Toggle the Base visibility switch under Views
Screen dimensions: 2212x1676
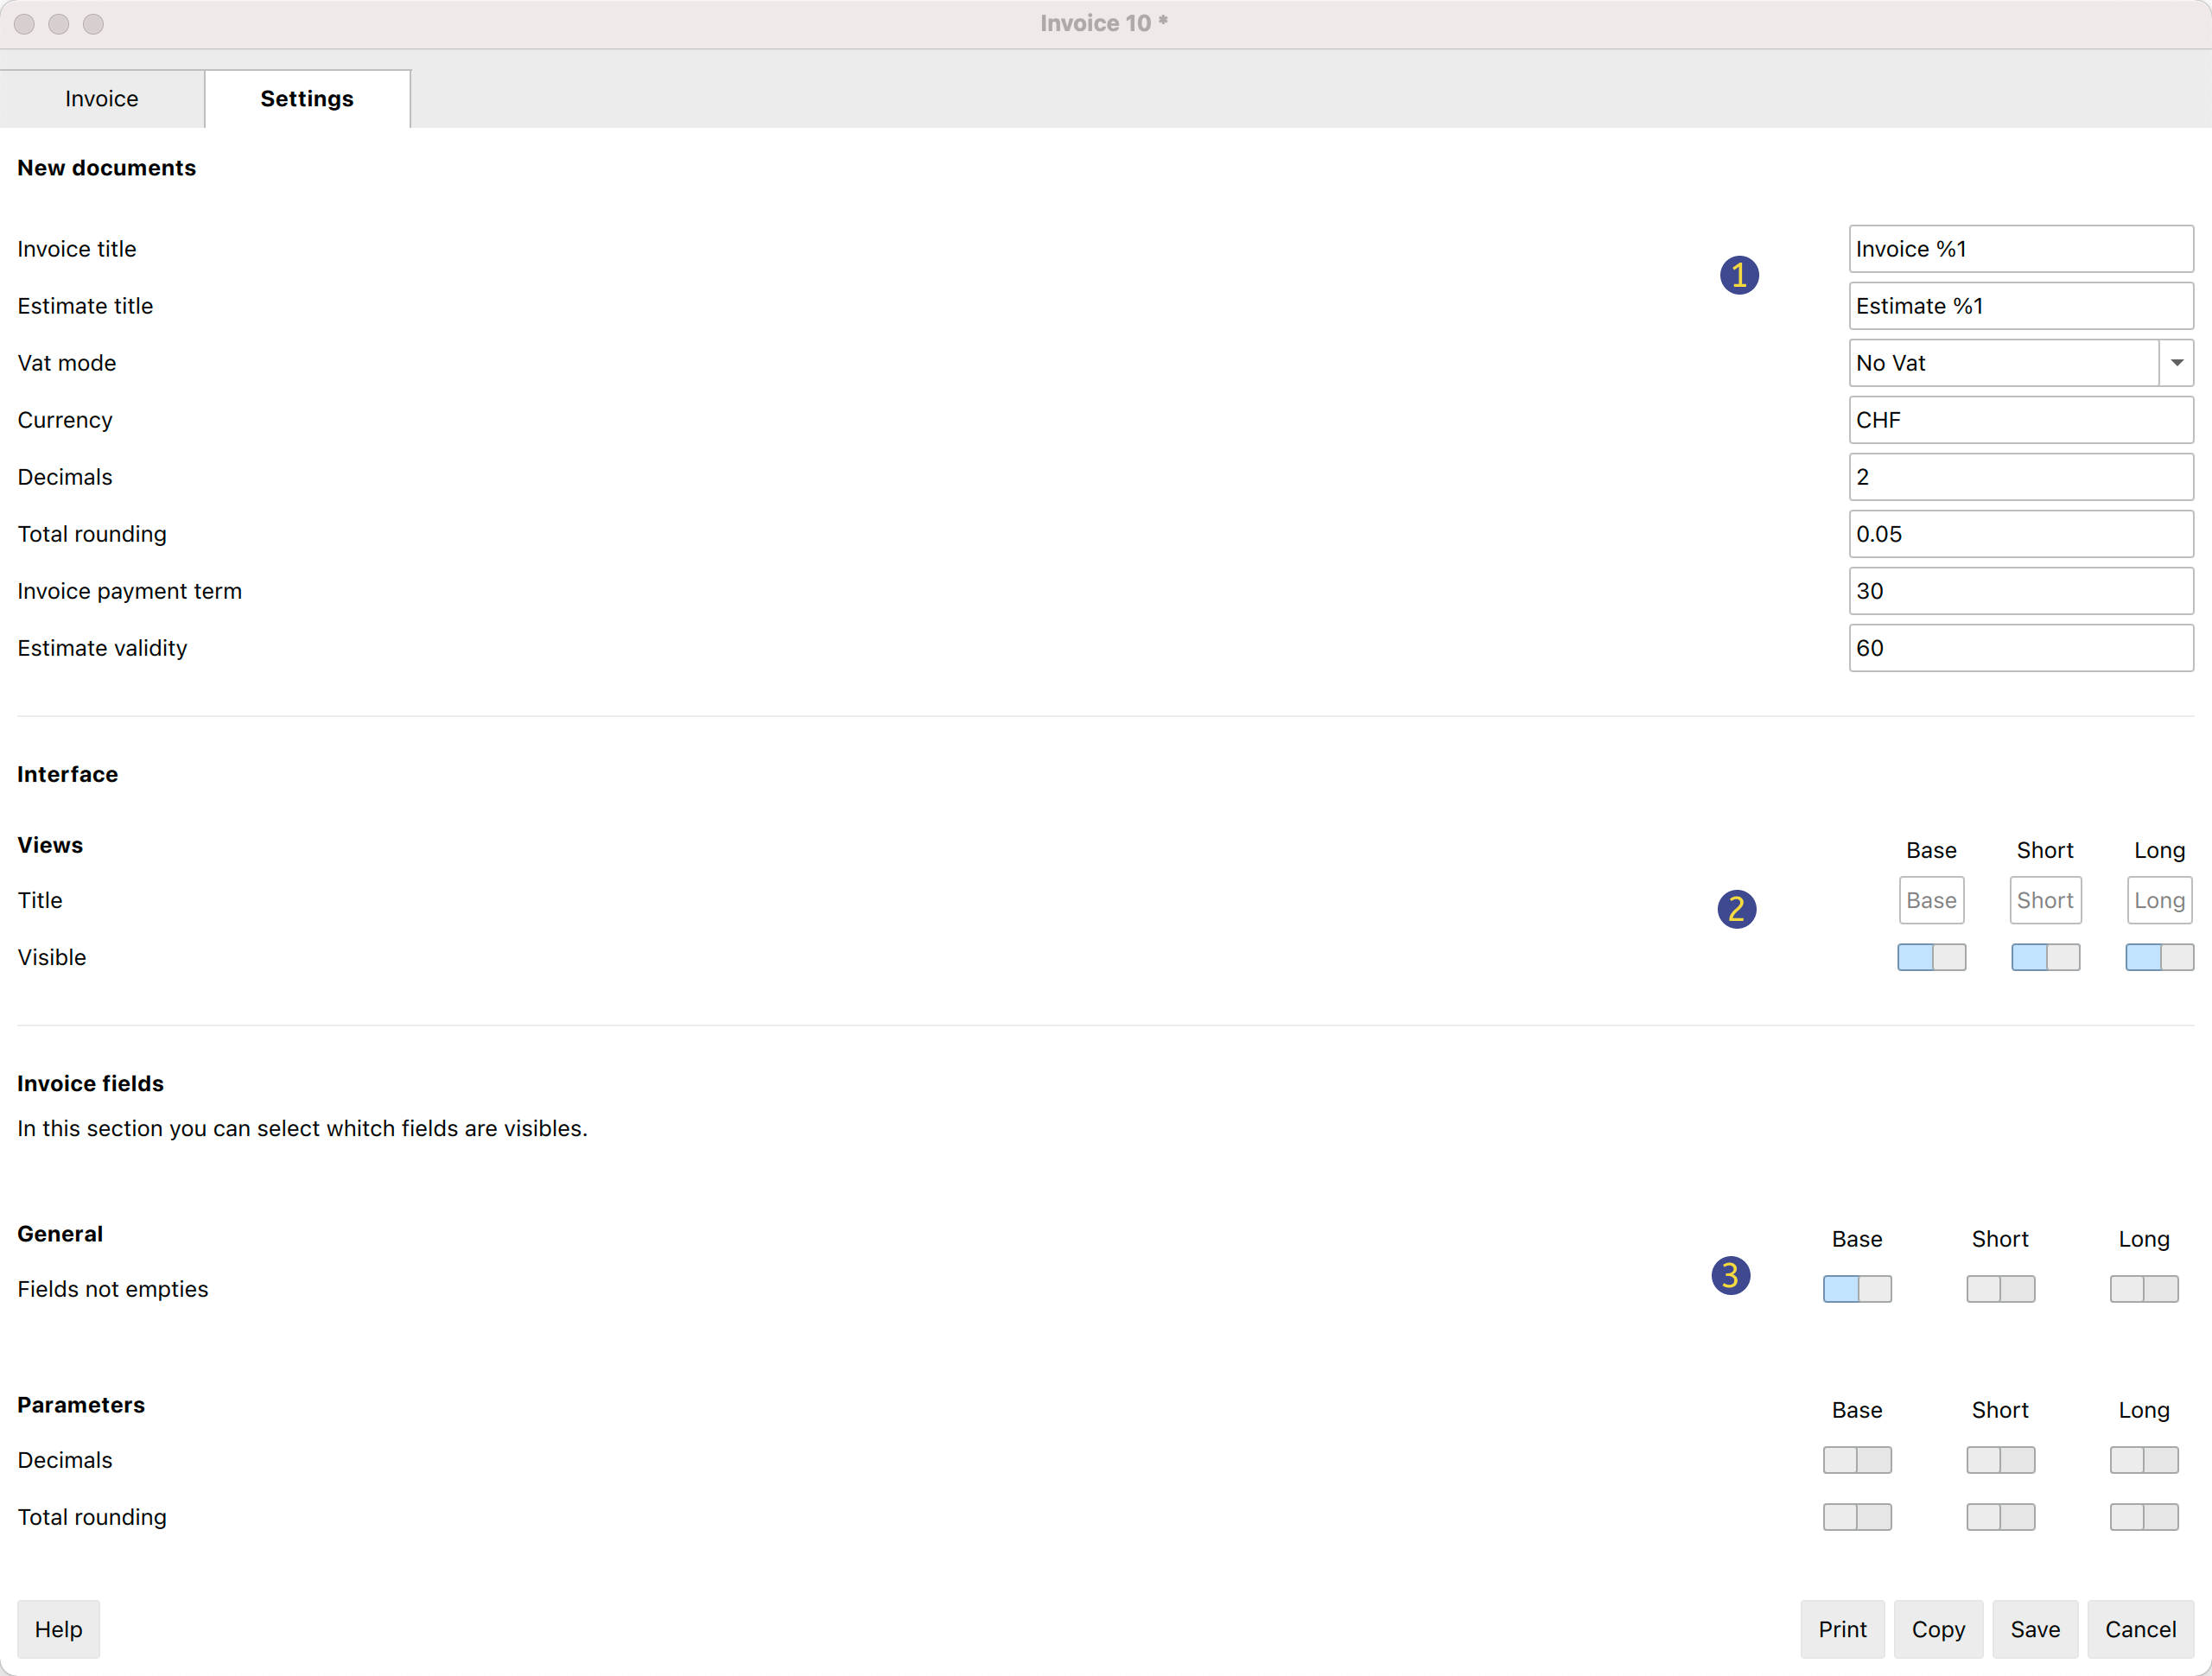[x=1931, y=957]
